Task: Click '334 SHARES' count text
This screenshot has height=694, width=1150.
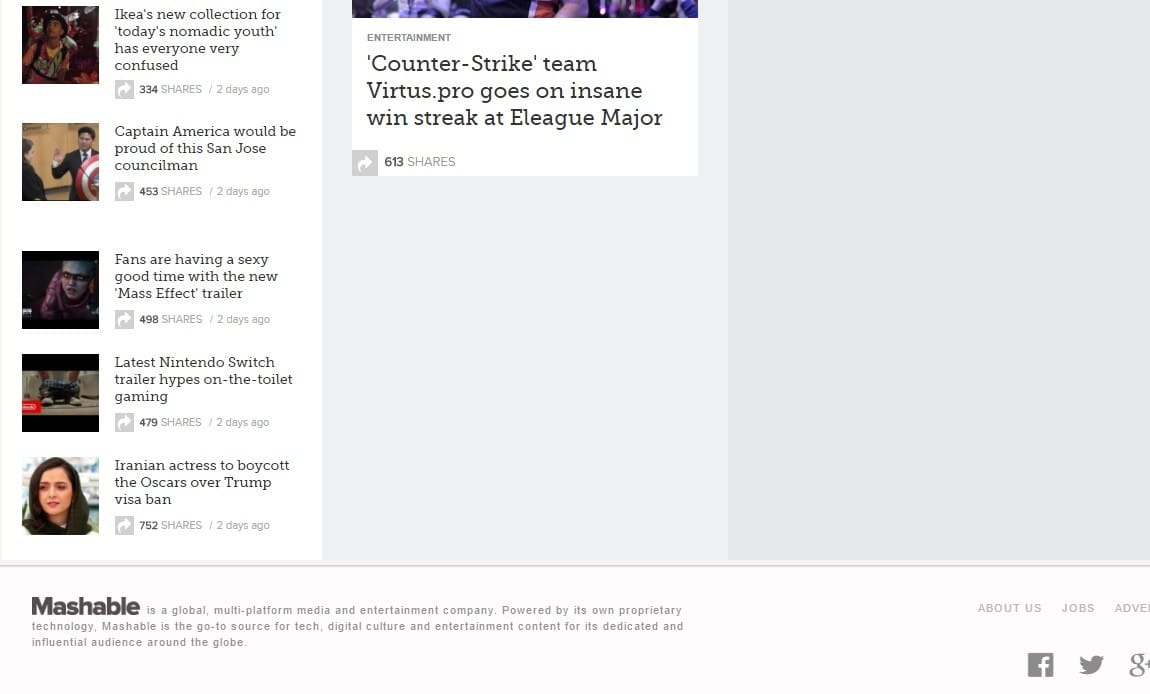Action: pos(170,90)
